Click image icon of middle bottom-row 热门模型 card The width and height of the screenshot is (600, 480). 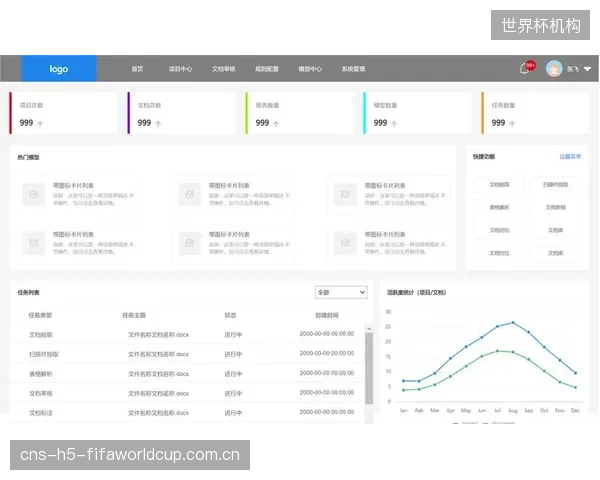pos(189,243)
